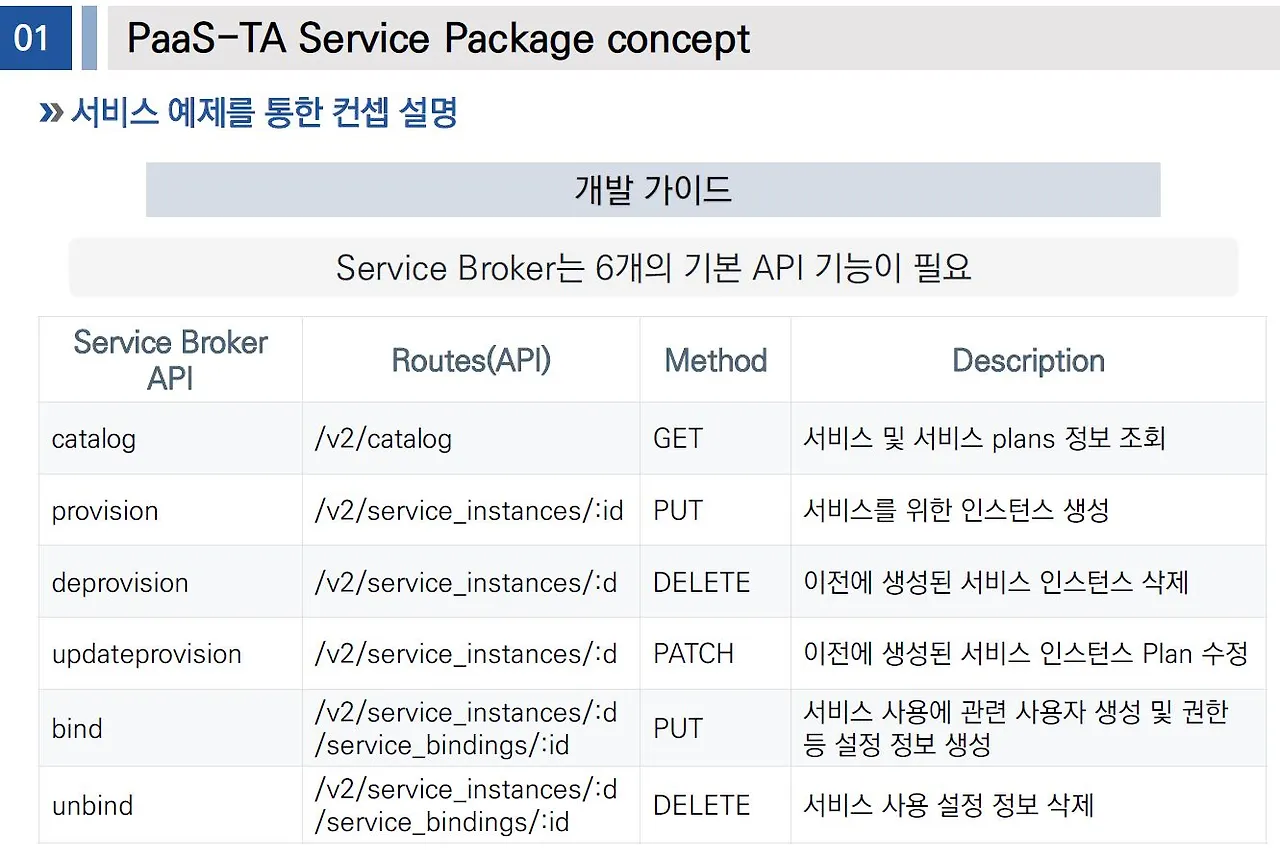Click the 서비스를 위한 인스턴스 생성 description

[x=957, y=511]
